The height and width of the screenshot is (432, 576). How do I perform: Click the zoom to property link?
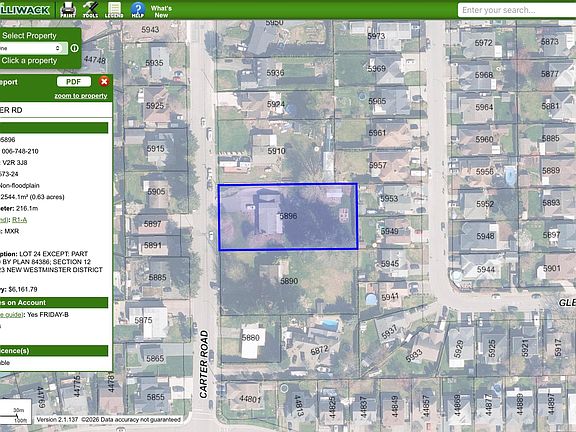[x=81, y=96]
